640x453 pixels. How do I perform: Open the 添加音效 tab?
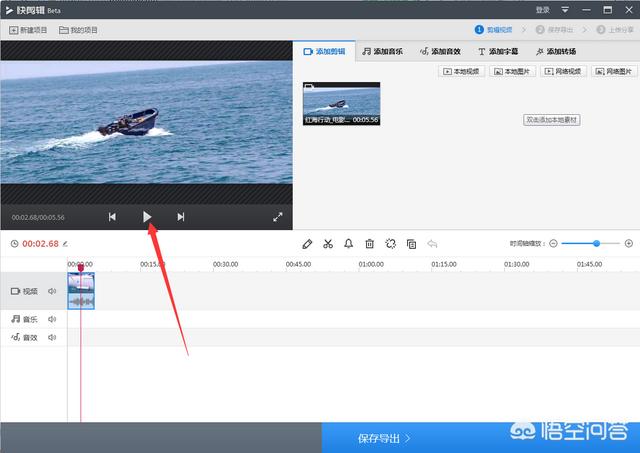point(440,51)
